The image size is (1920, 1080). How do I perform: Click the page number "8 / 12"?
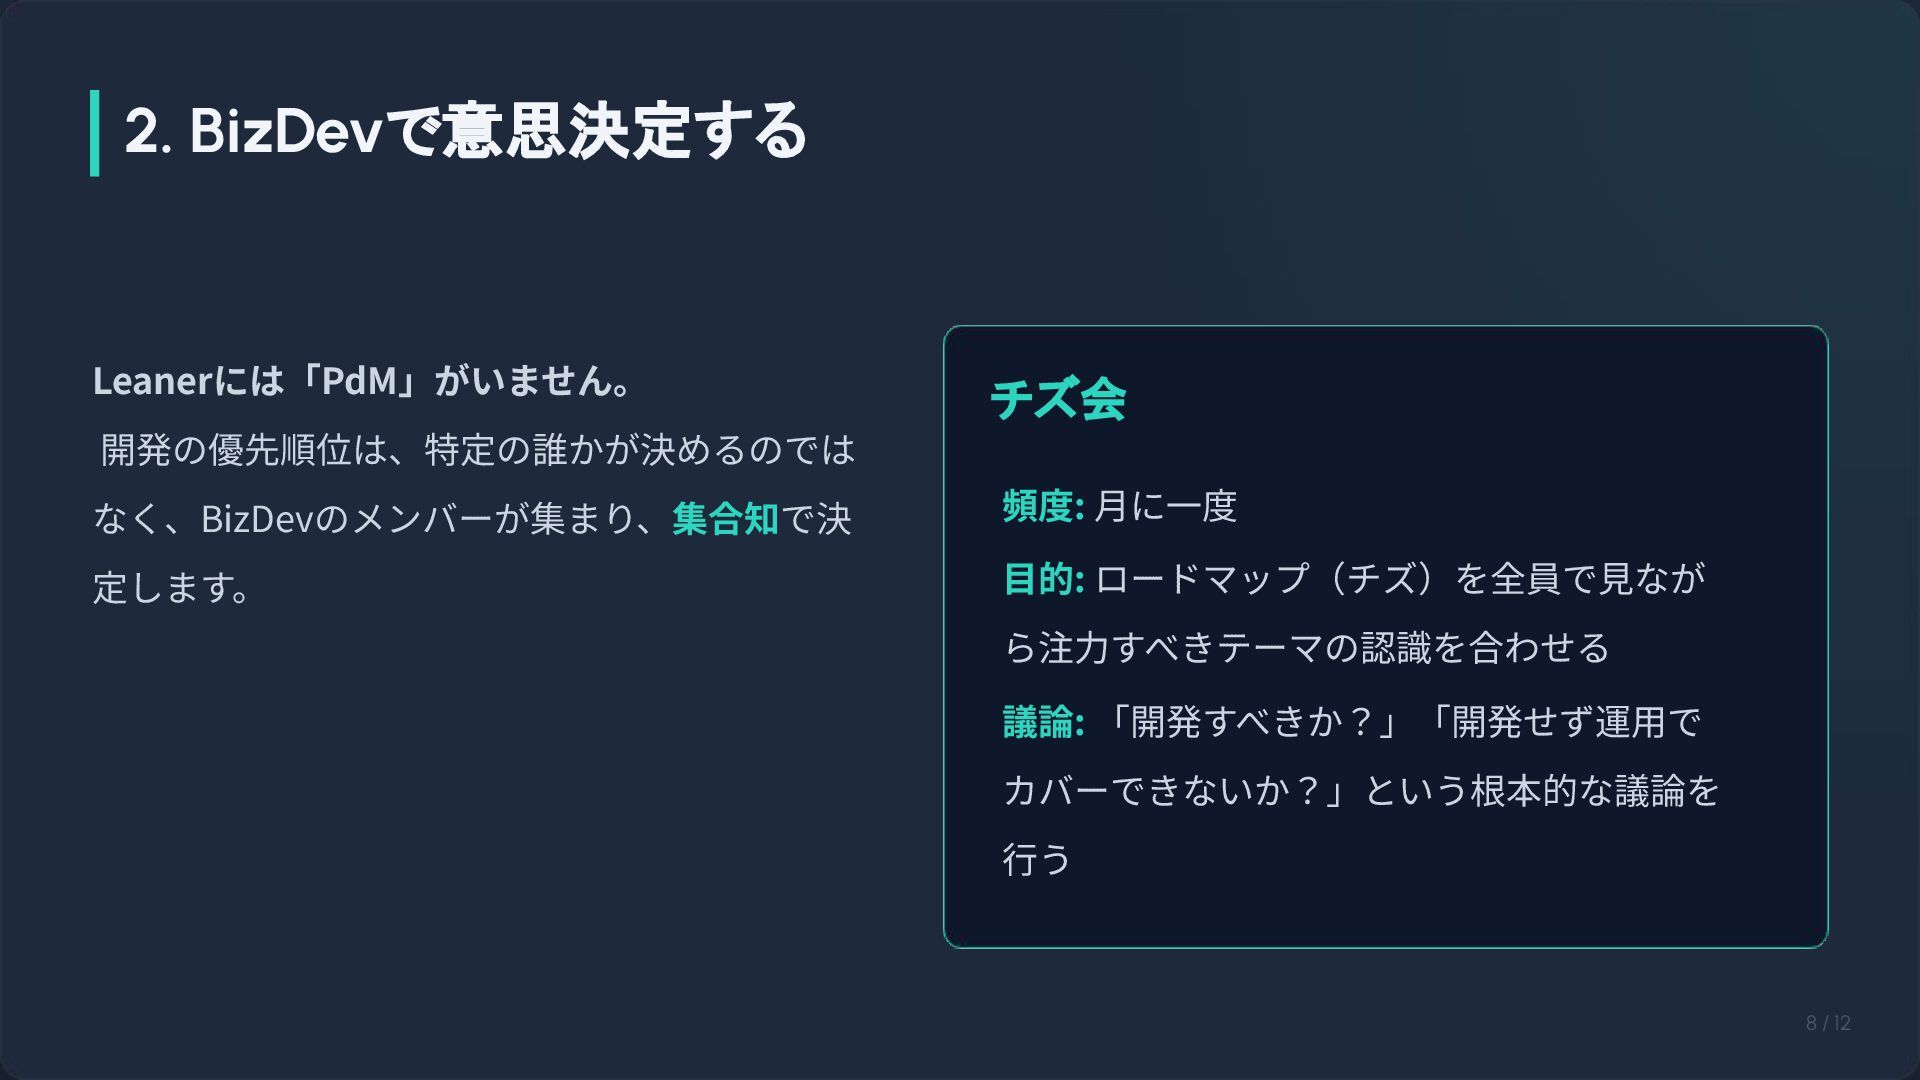click(1828, 1023)
